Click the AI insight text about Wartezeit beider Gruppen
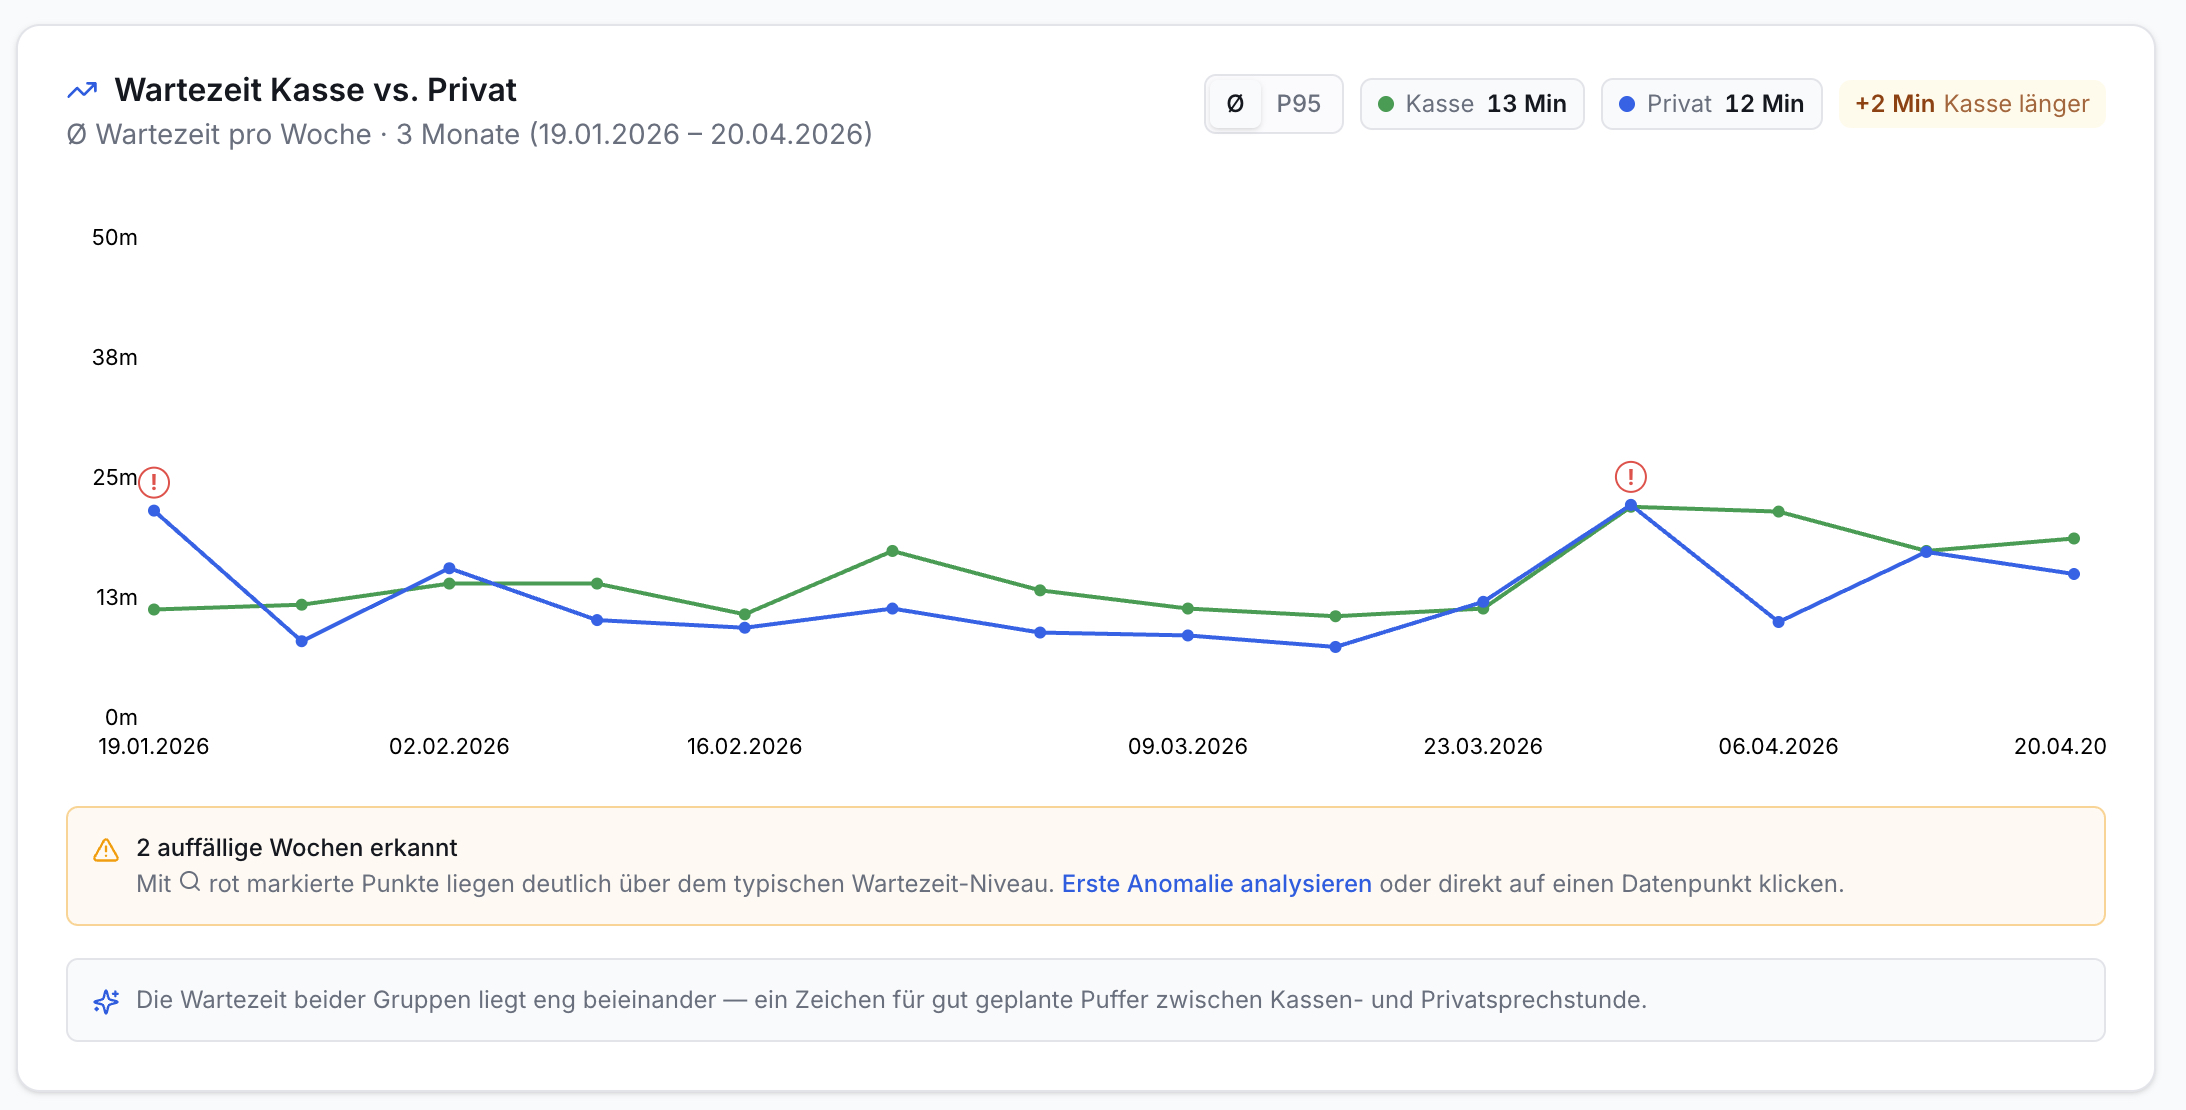2186x1110 pixels. coord(891,1000)
